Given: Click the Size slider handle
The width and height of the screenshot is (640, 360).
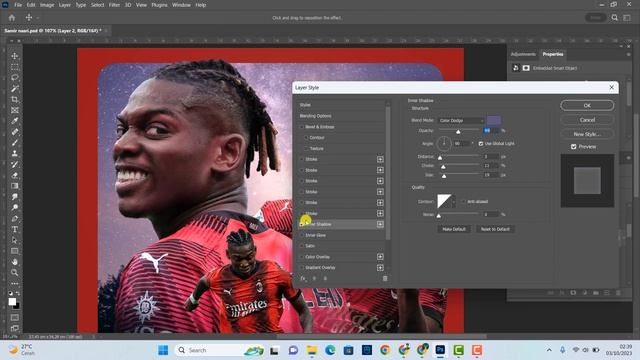Looking at the screenshot, I should 444,176.
